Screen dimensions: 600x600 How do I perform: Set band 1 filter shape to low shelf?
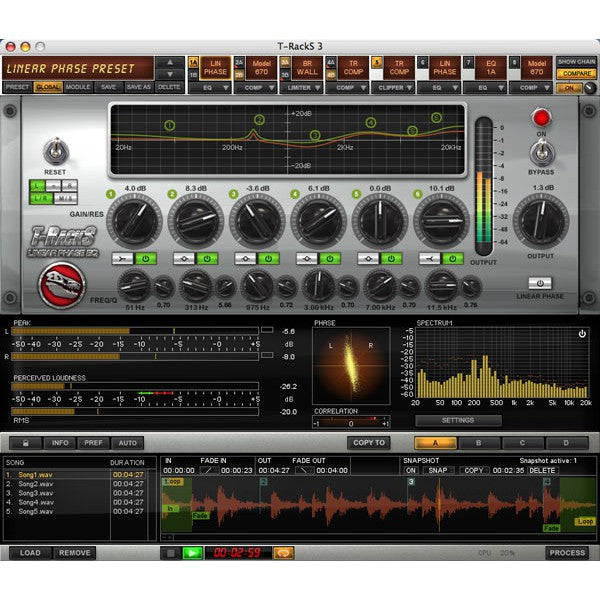122,259
